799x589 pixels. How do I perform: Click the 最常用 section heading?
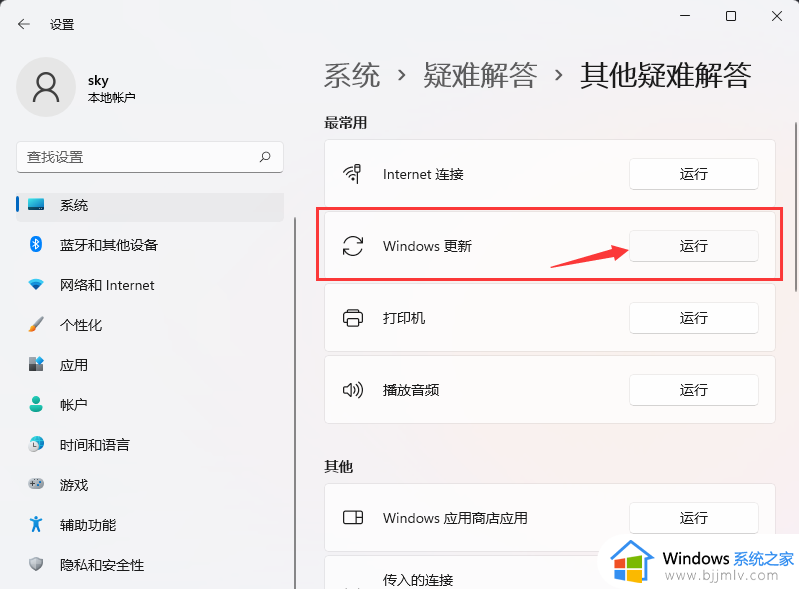click(x=345, y=122)
